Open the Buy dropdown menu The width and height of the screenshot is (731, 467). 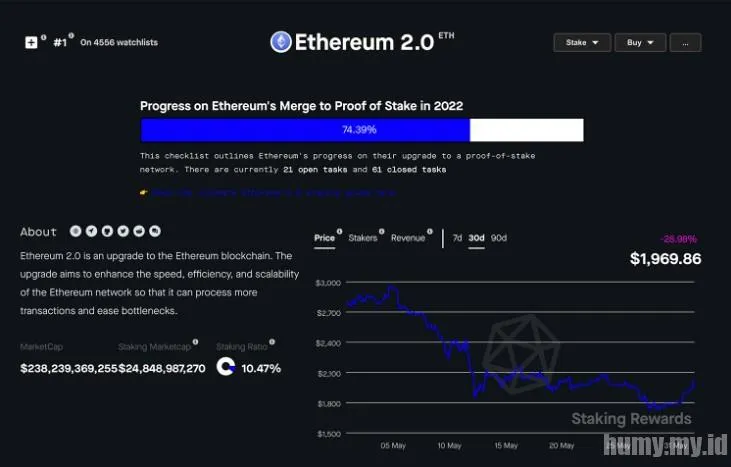pos(640,43)
